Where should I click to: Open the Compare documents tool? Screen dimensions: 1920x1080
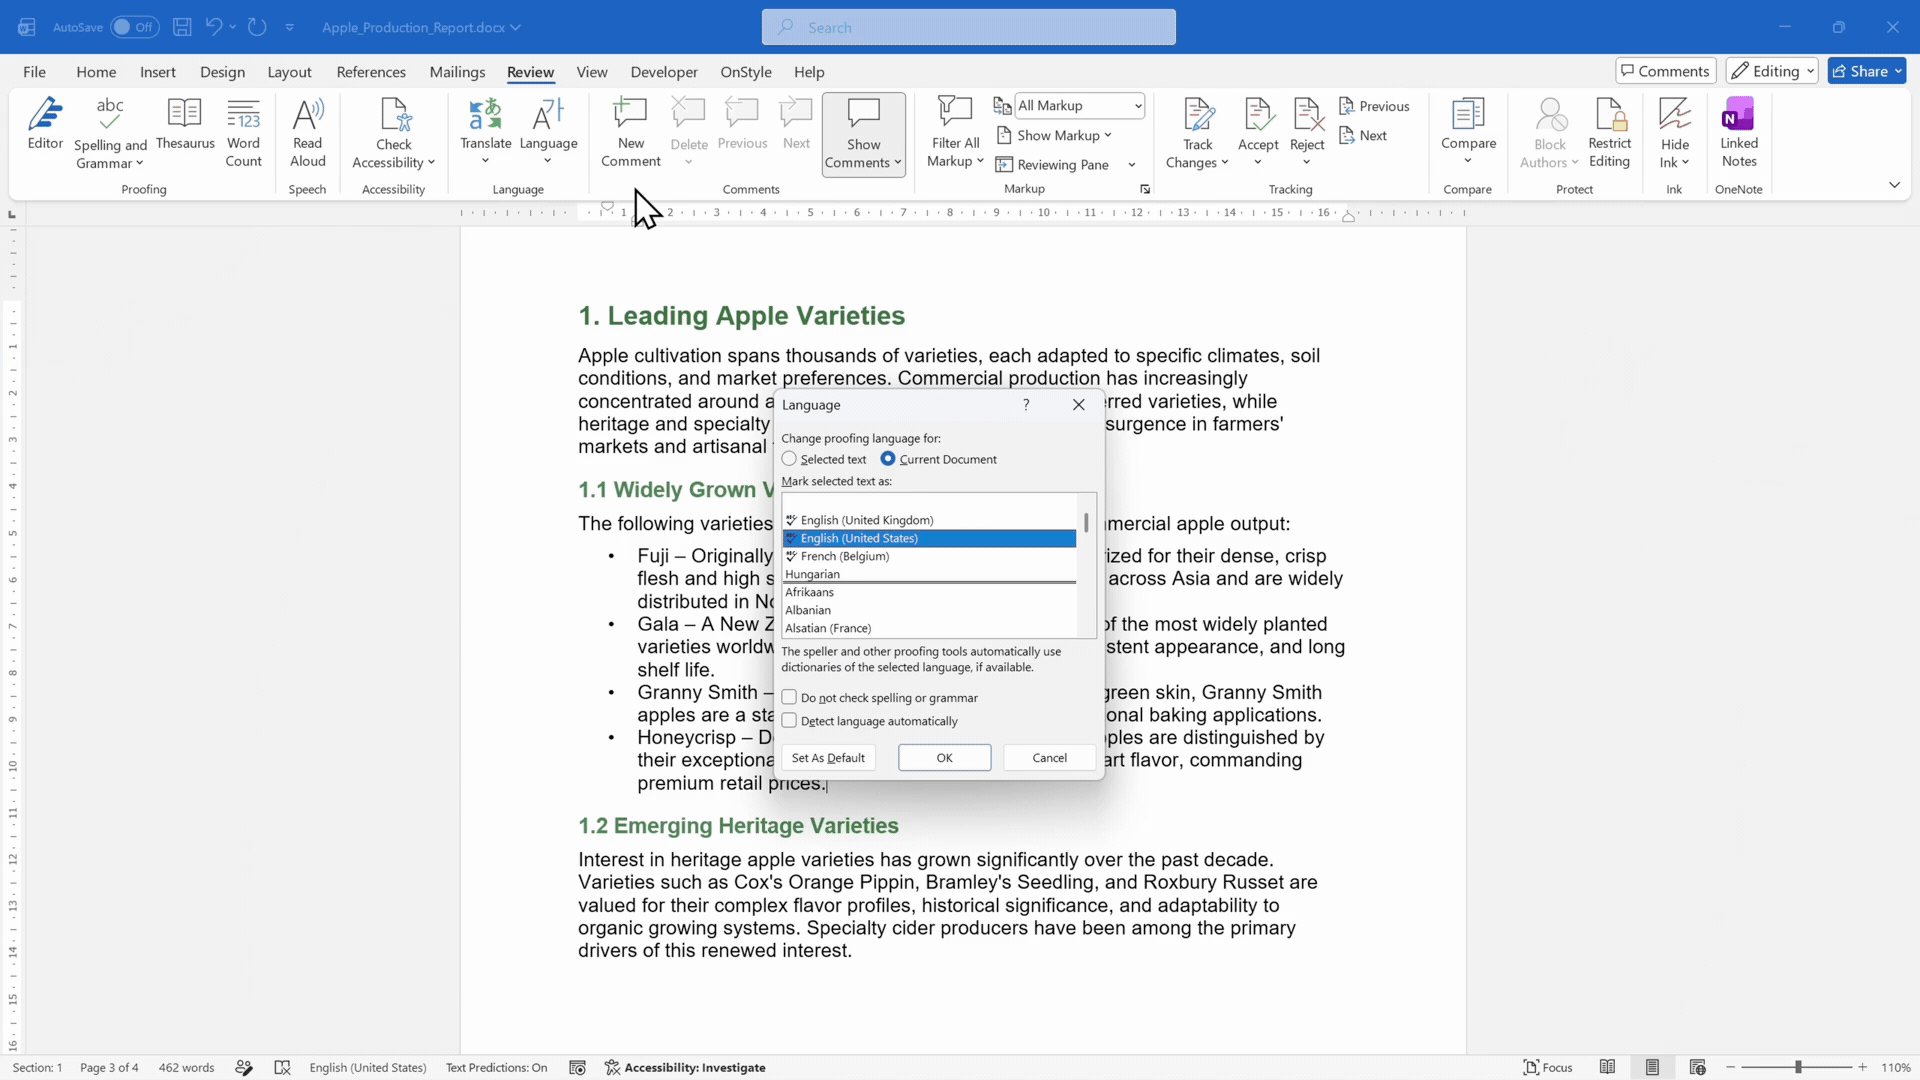pyautogui.click(x=1468, y=131)
